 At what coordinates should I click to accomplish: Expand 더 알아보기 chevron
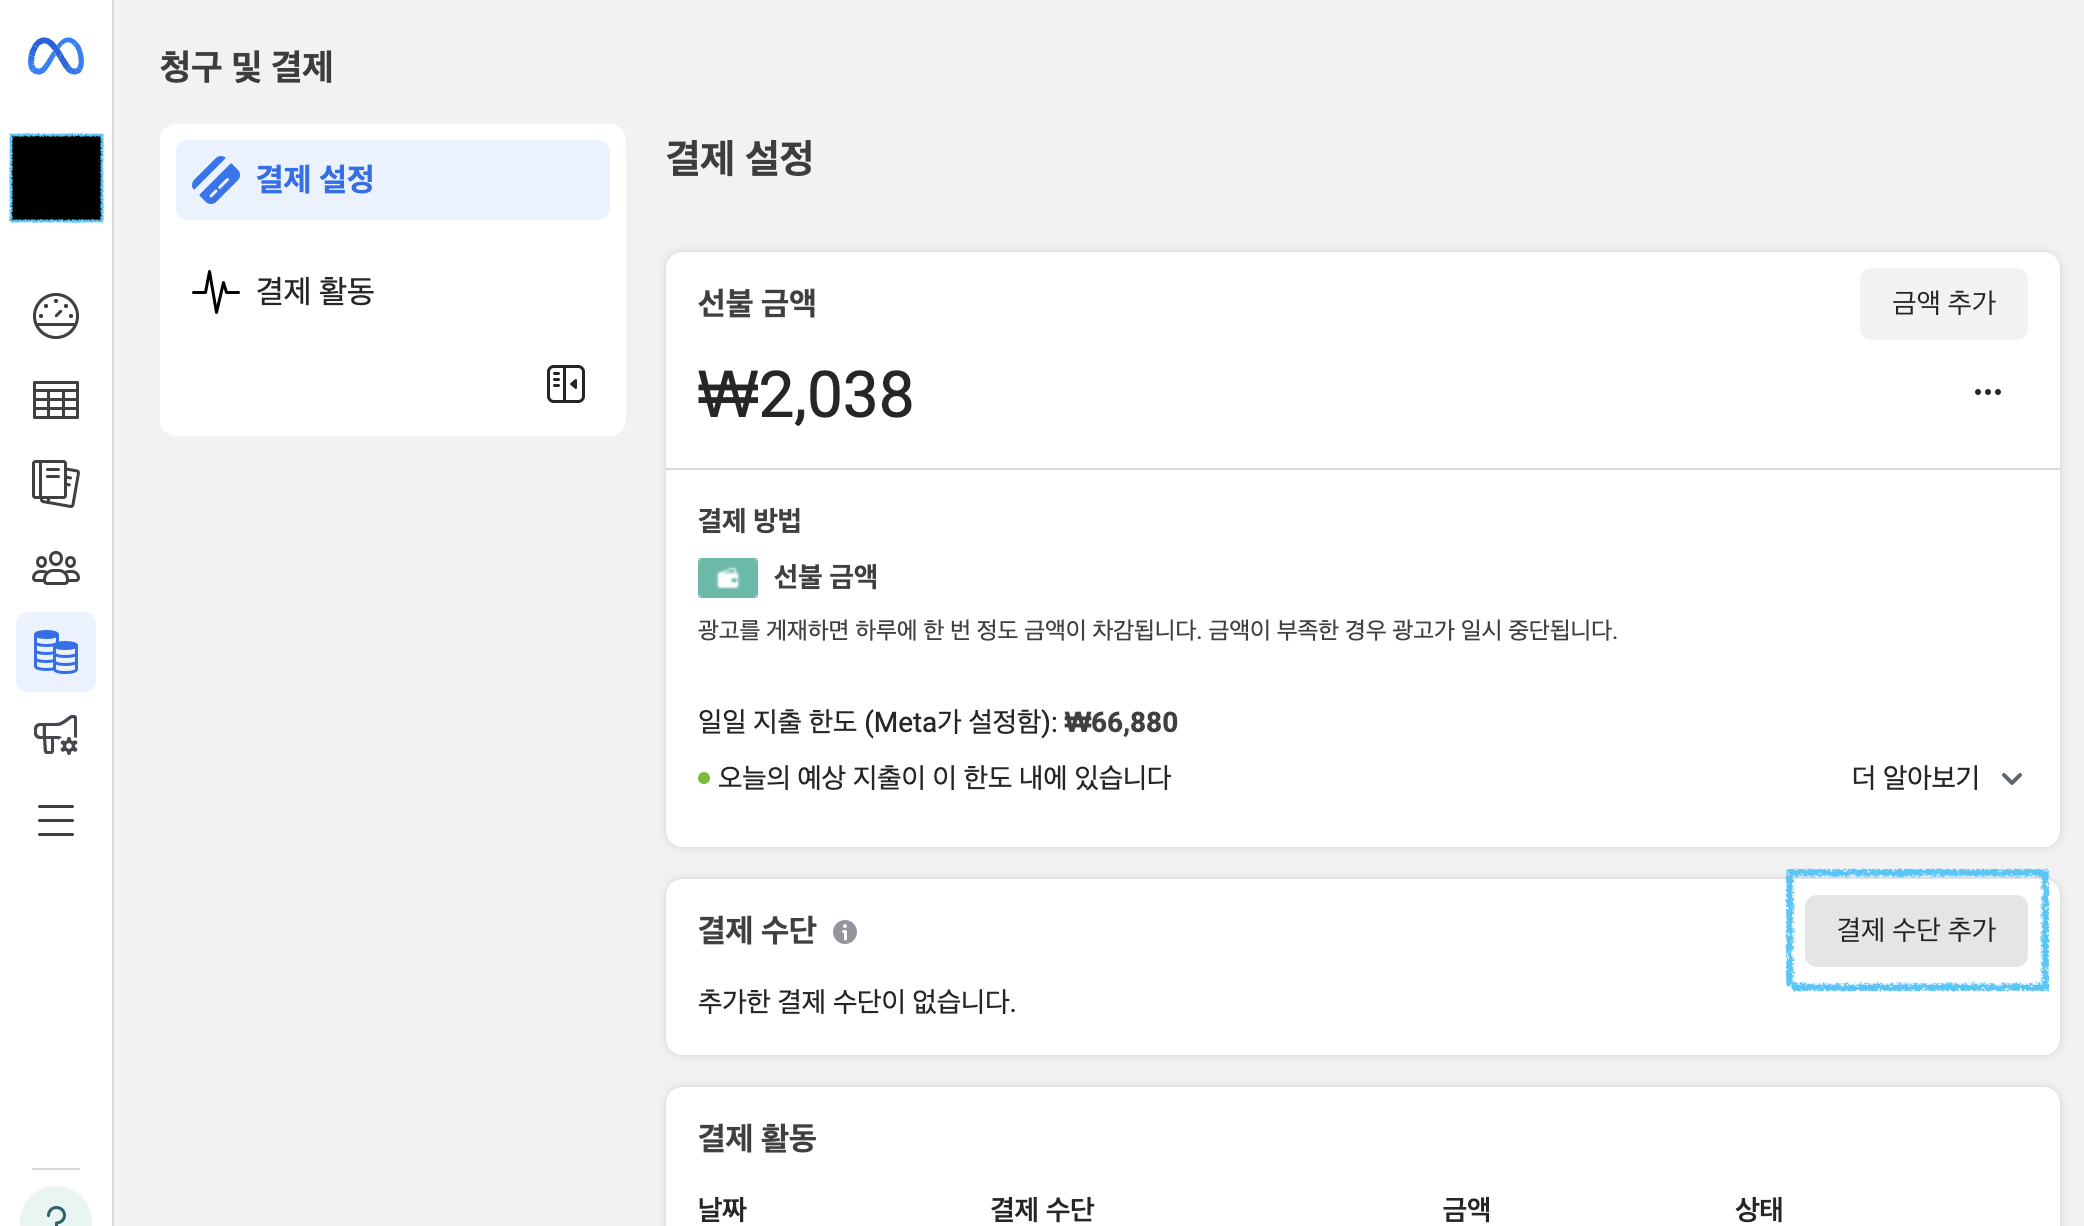(x=2012, y=779)
